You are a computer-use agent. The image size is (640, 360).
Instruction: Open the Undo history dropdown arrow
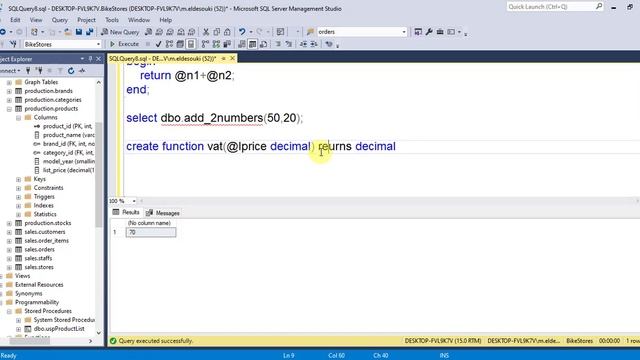251,32
